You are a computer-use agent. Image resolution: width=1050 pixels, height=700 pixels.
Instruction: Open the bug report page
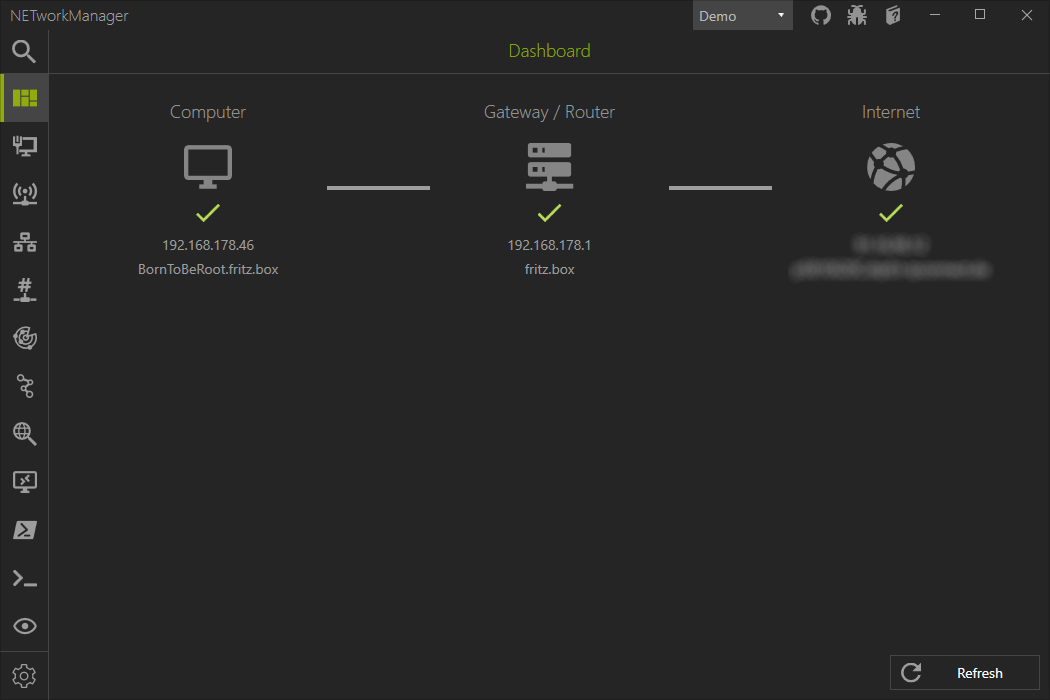tap(856, 15)
